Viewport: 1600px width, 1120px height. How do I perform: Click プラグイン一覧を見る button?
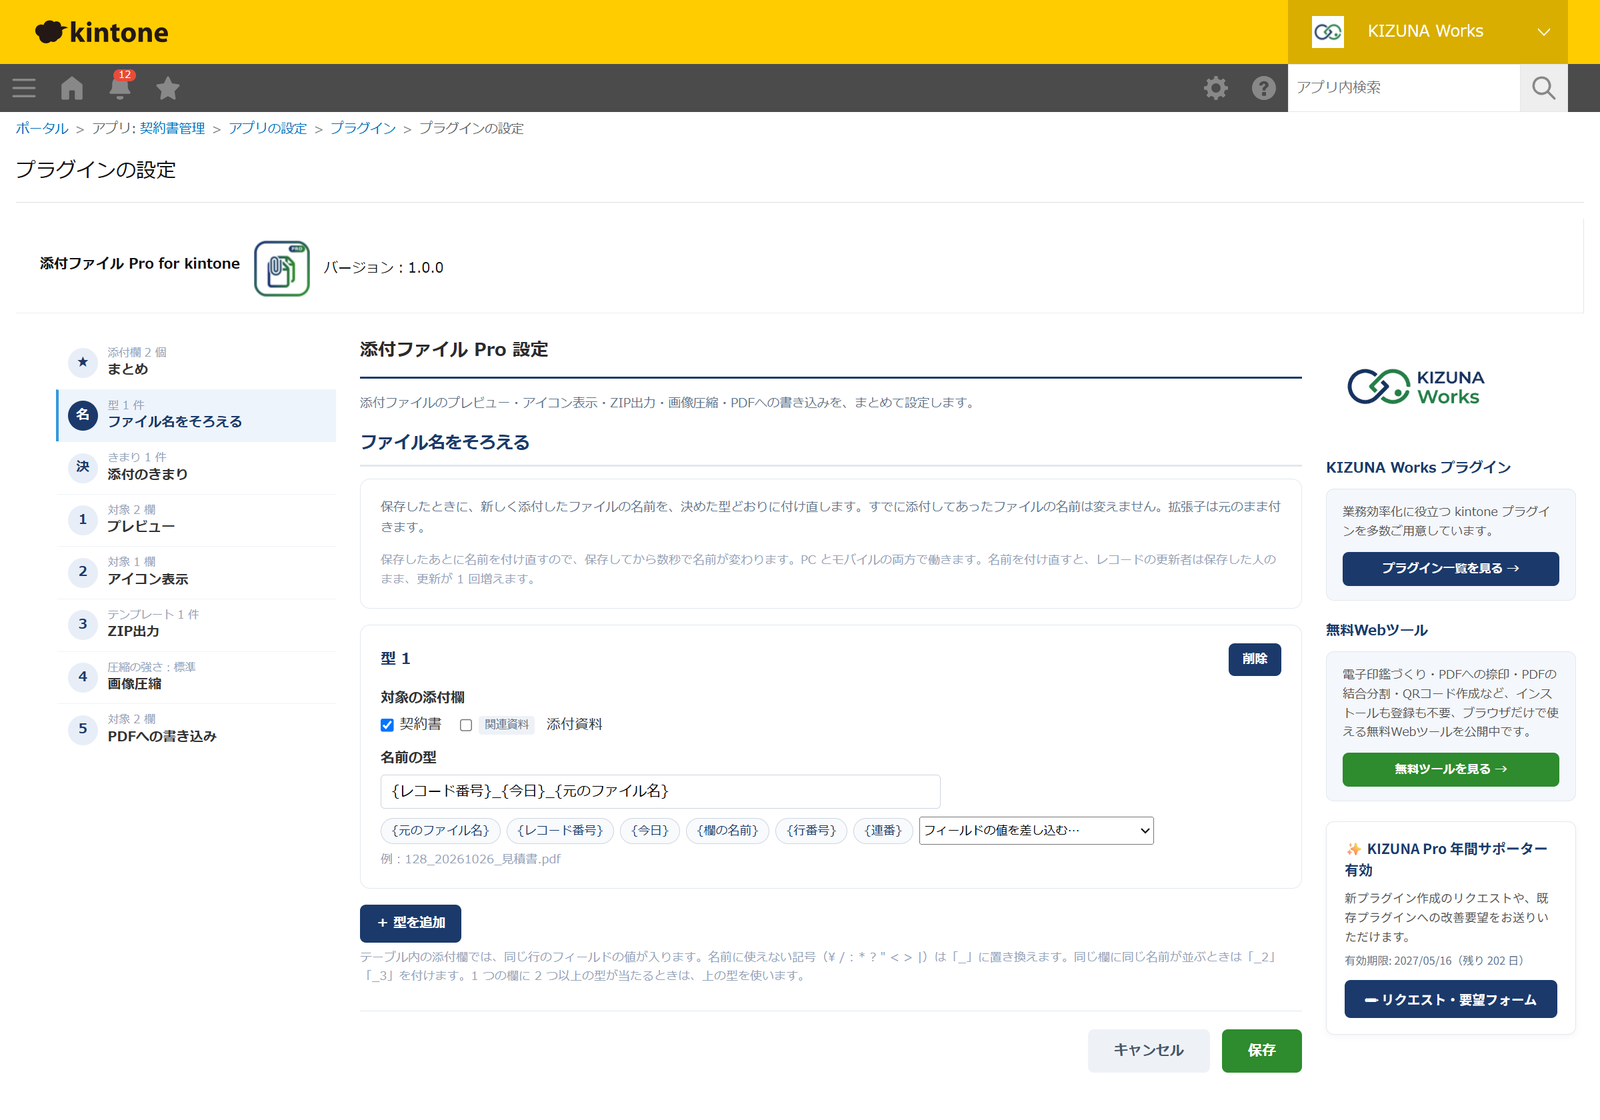point(1451,569)
